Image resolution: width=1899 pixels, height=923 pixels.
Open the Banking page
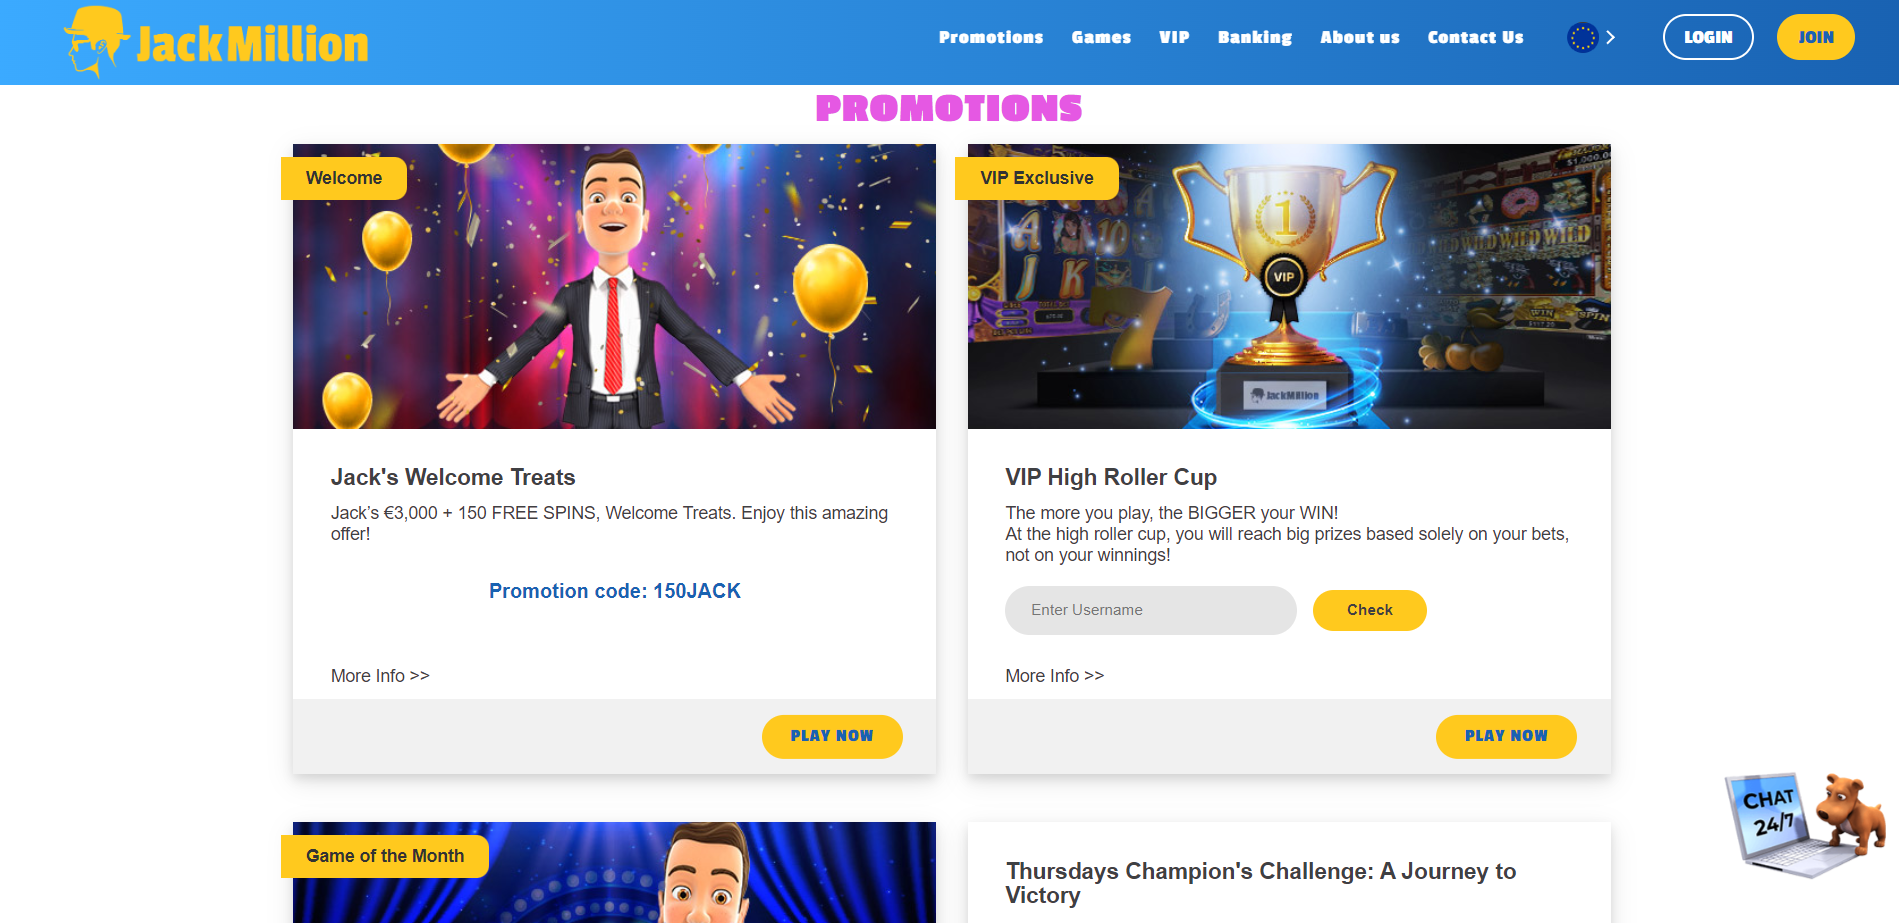pos(1255,37)
